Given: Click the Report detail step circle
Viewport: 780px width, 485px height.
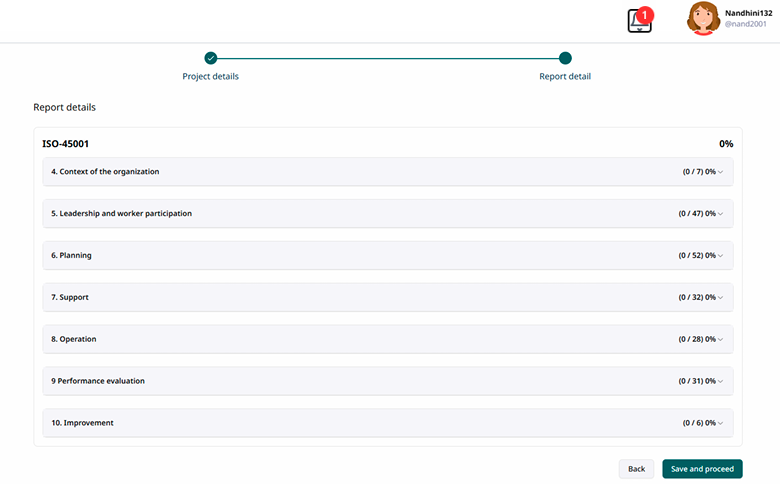Looking at the screenshot, I should tap(565, 58).
